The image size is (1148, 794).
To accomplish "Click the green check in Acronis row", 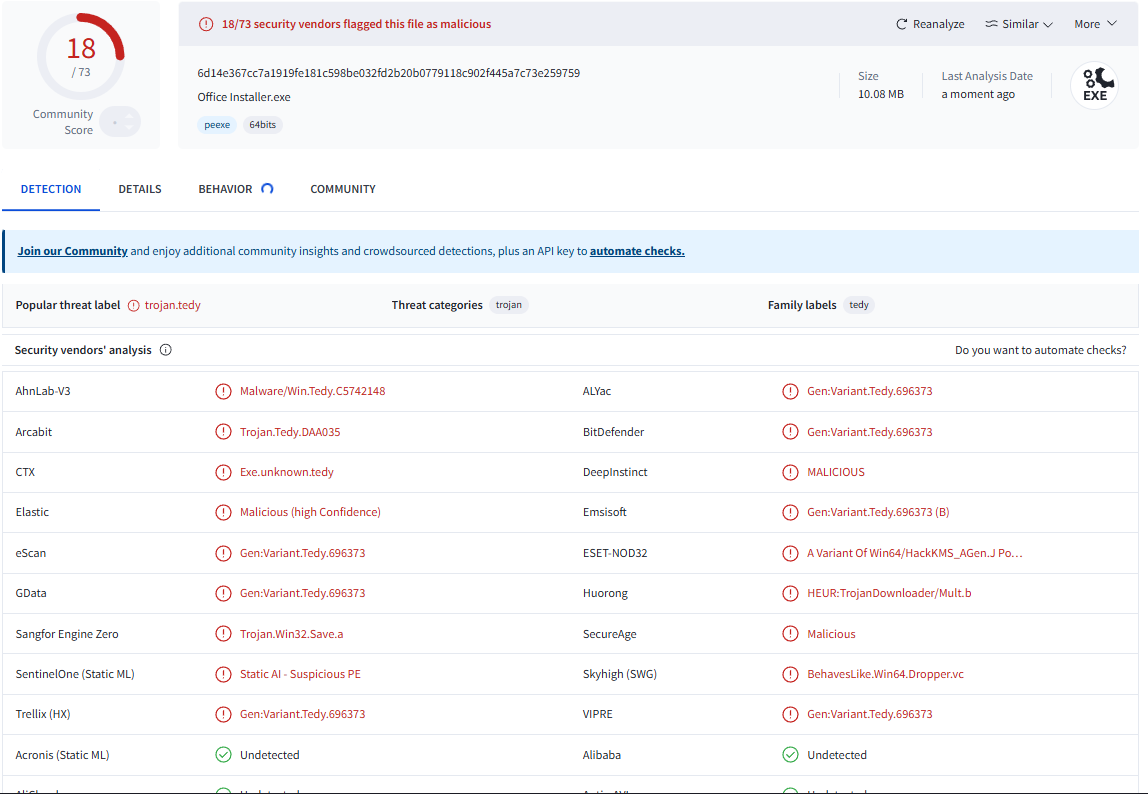I will [223, 755].
